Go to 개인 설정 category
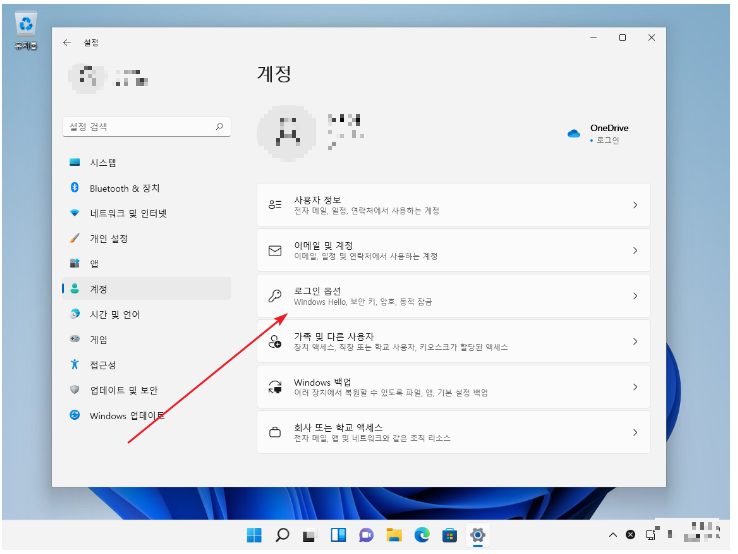The image size is (738, 554). click(146, 239)
